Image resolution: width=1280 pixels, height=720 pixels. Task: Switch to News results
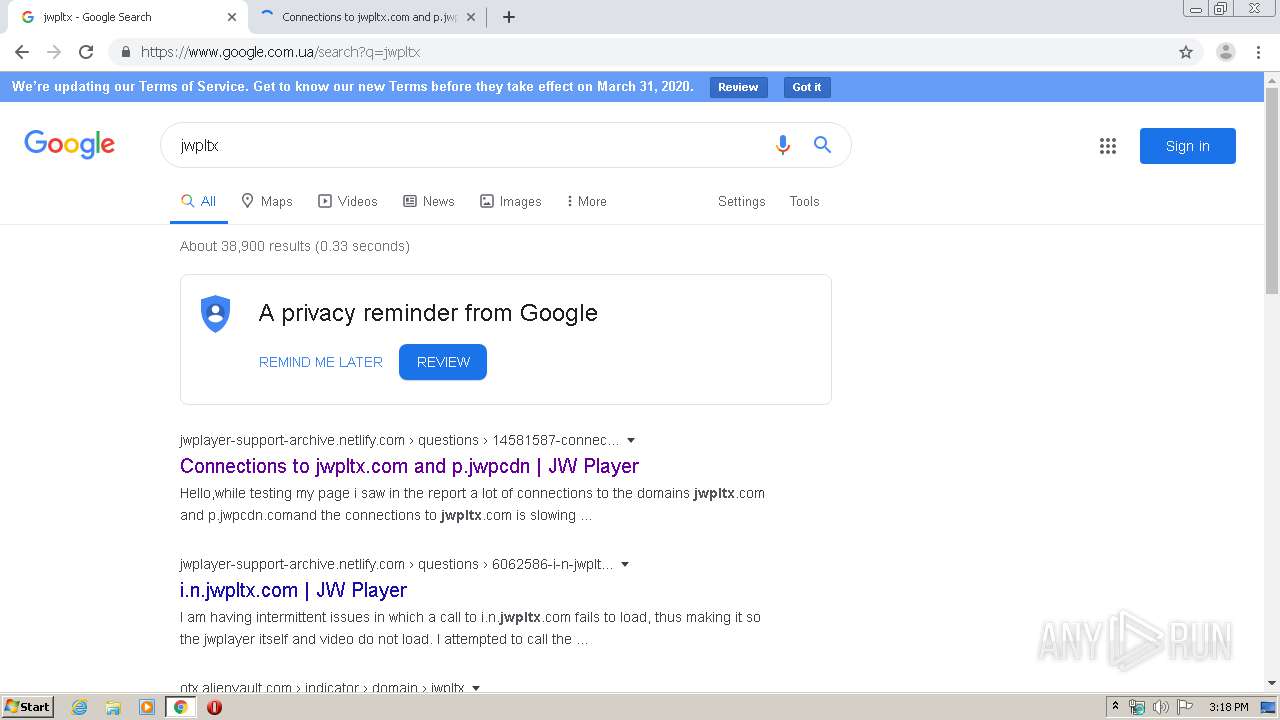[x=428, y=201]
